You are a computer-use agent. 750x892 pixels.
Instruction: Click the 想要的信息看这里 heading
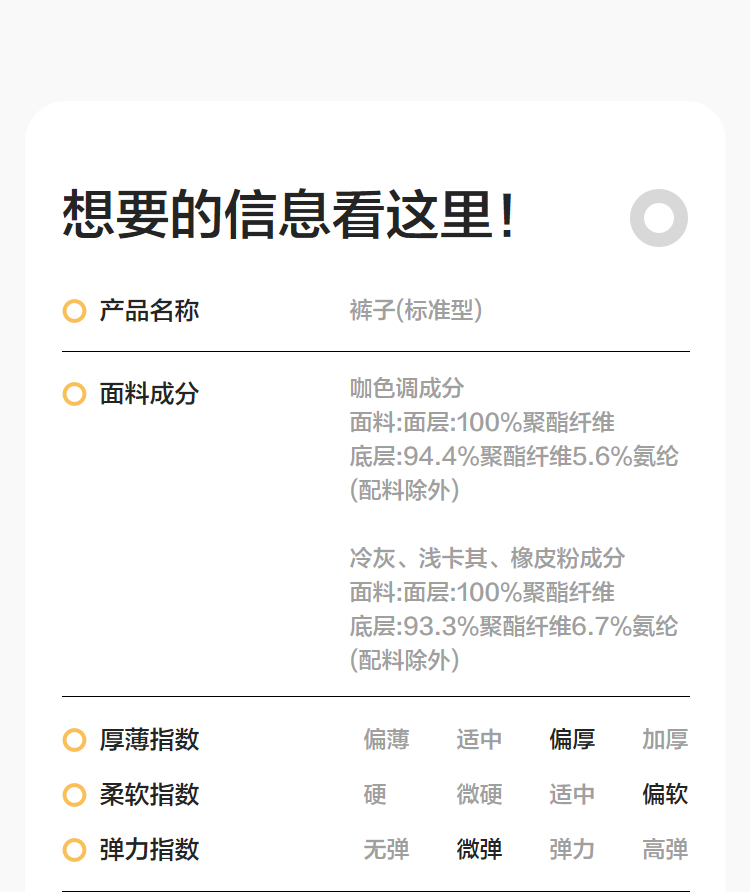pos(290,215)
